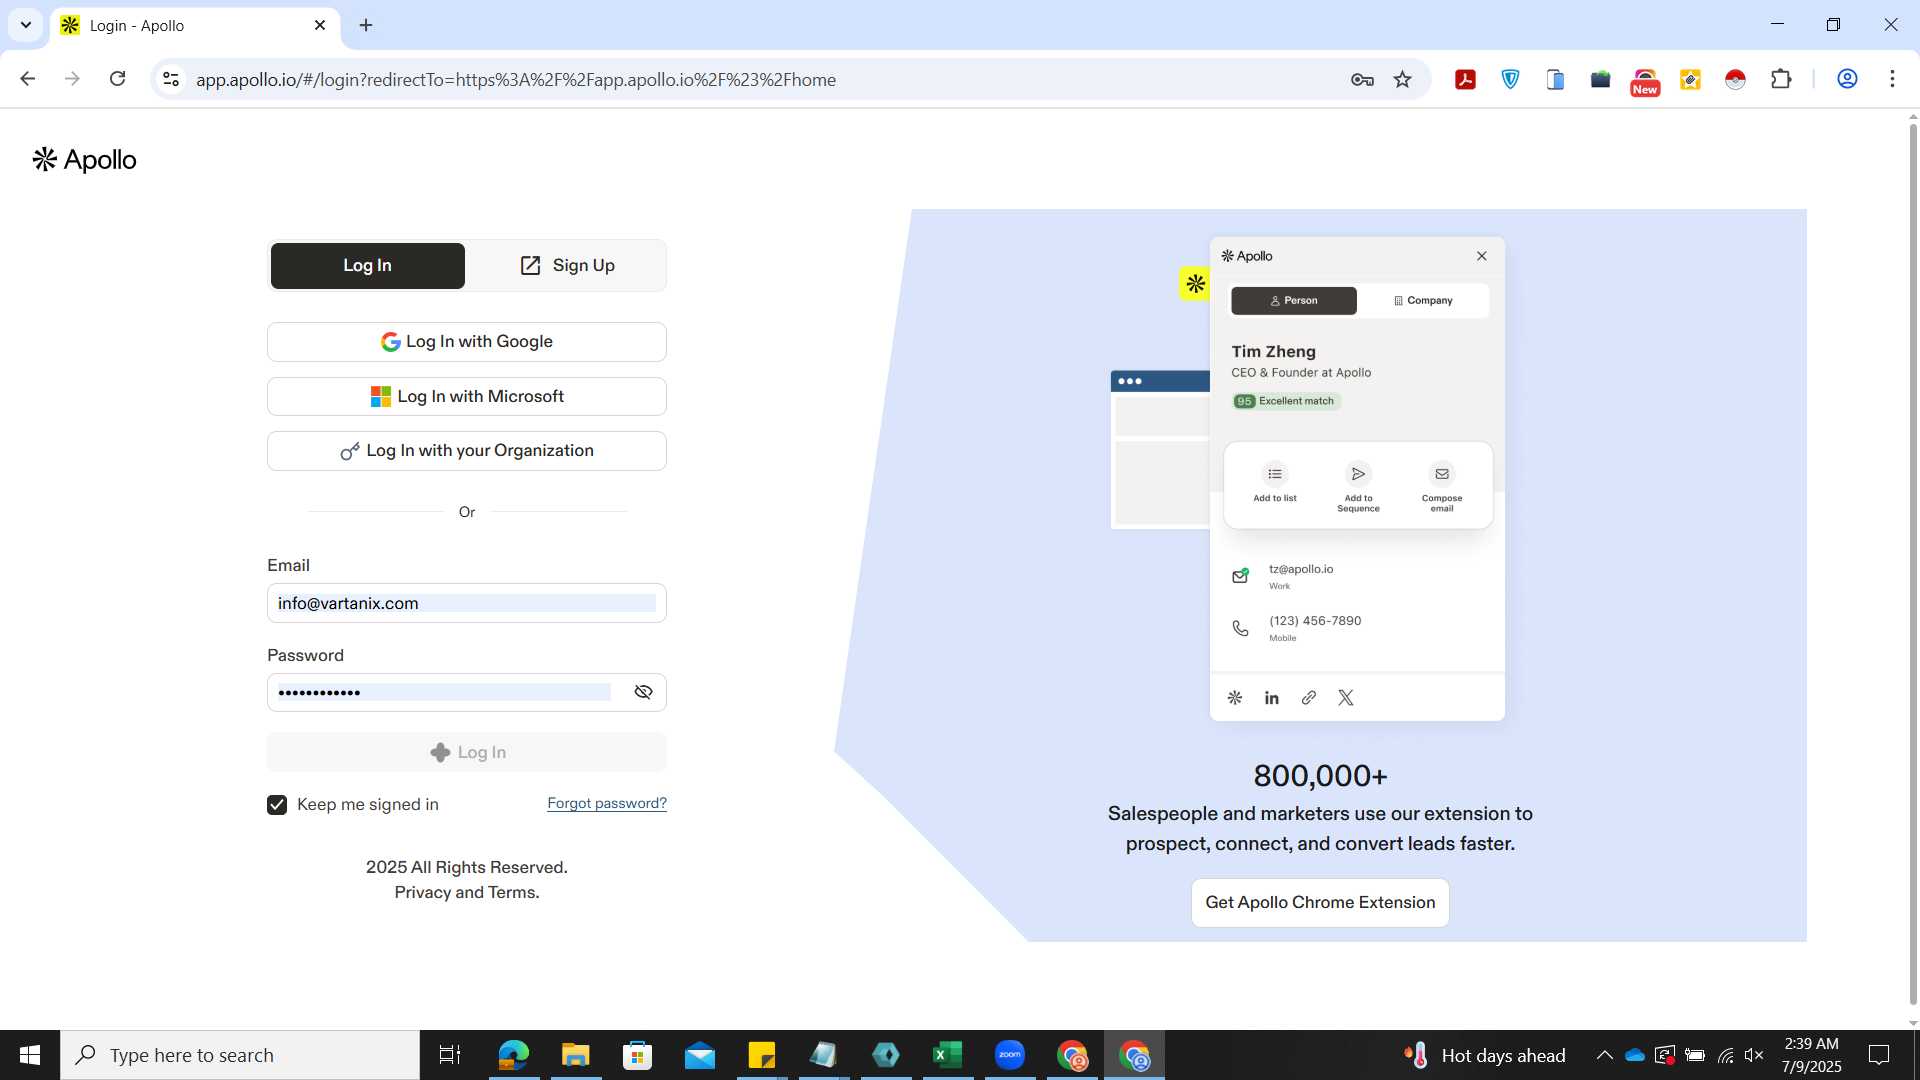
Task: Close the Login - Apollo tab
Action: pyautogui.click(x=320, y=25)
